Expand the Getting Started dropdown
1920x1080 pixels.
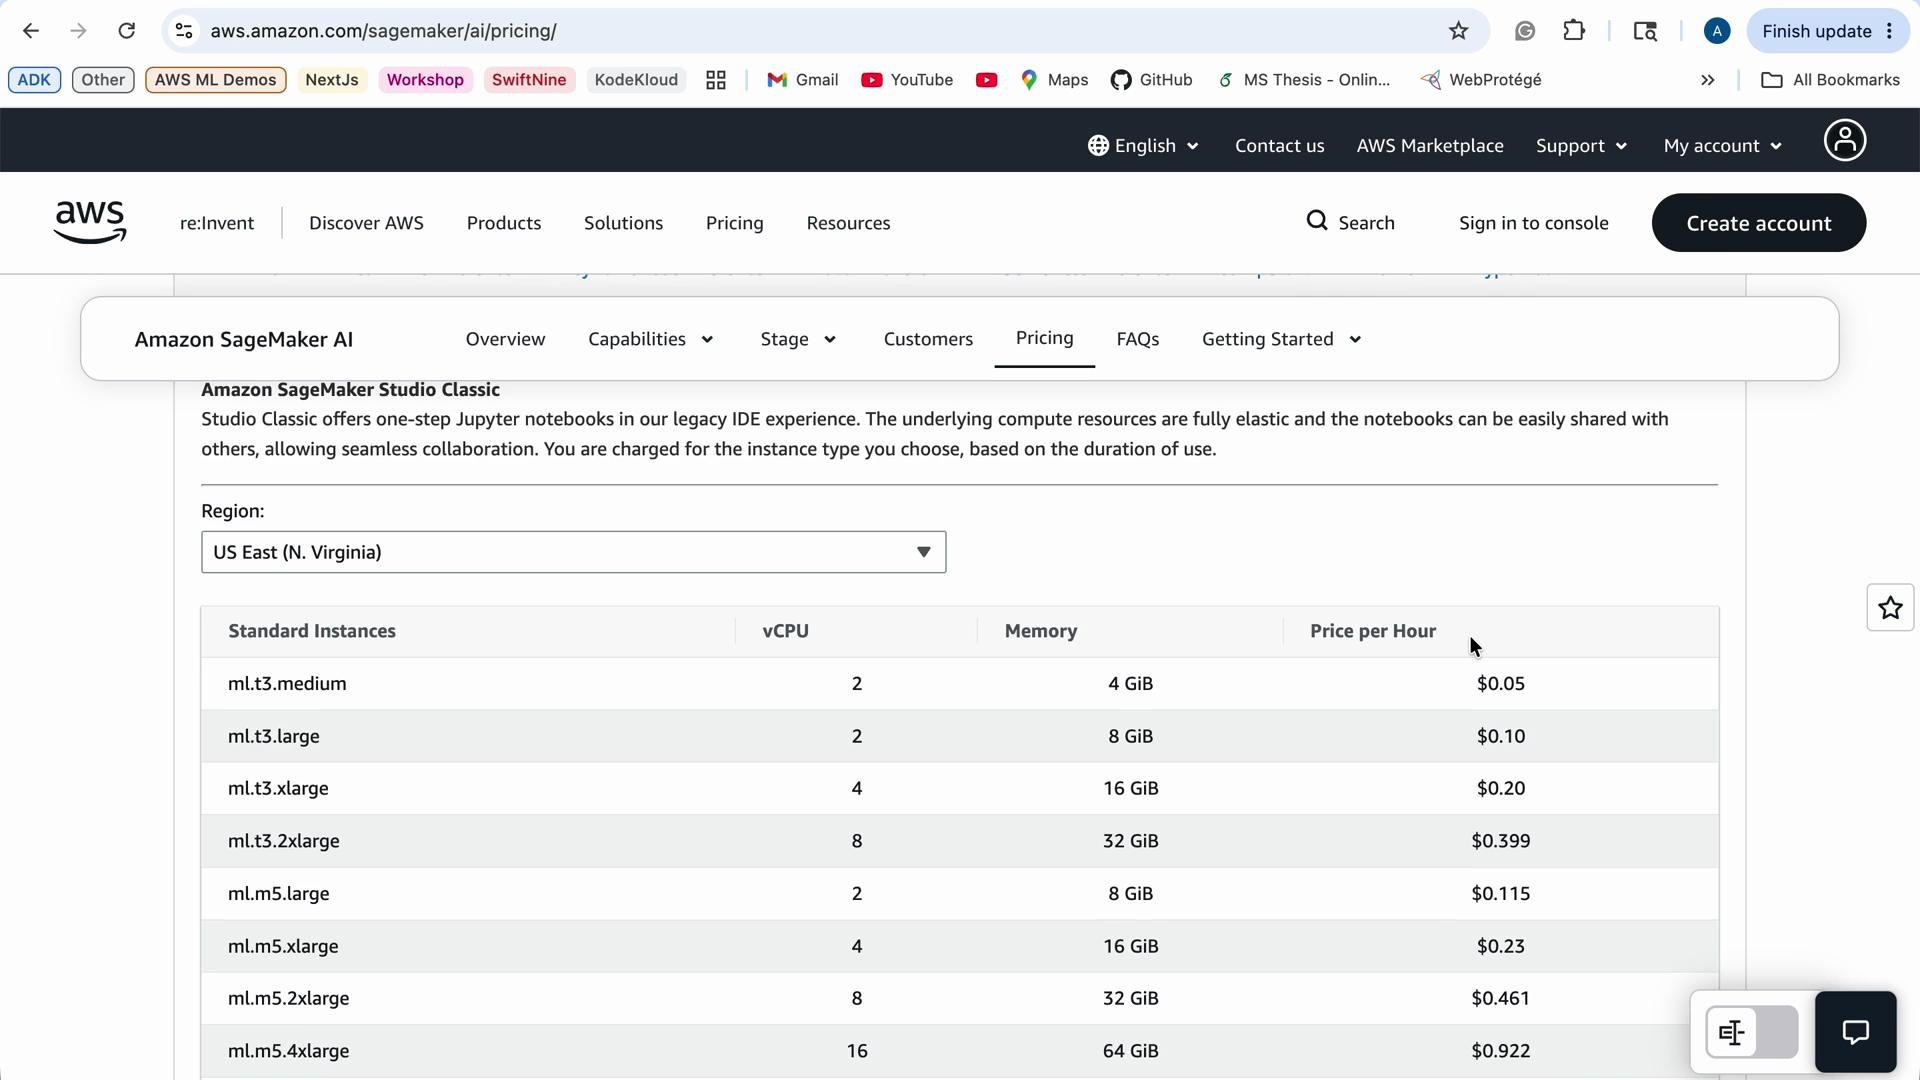pos(1282,340)
